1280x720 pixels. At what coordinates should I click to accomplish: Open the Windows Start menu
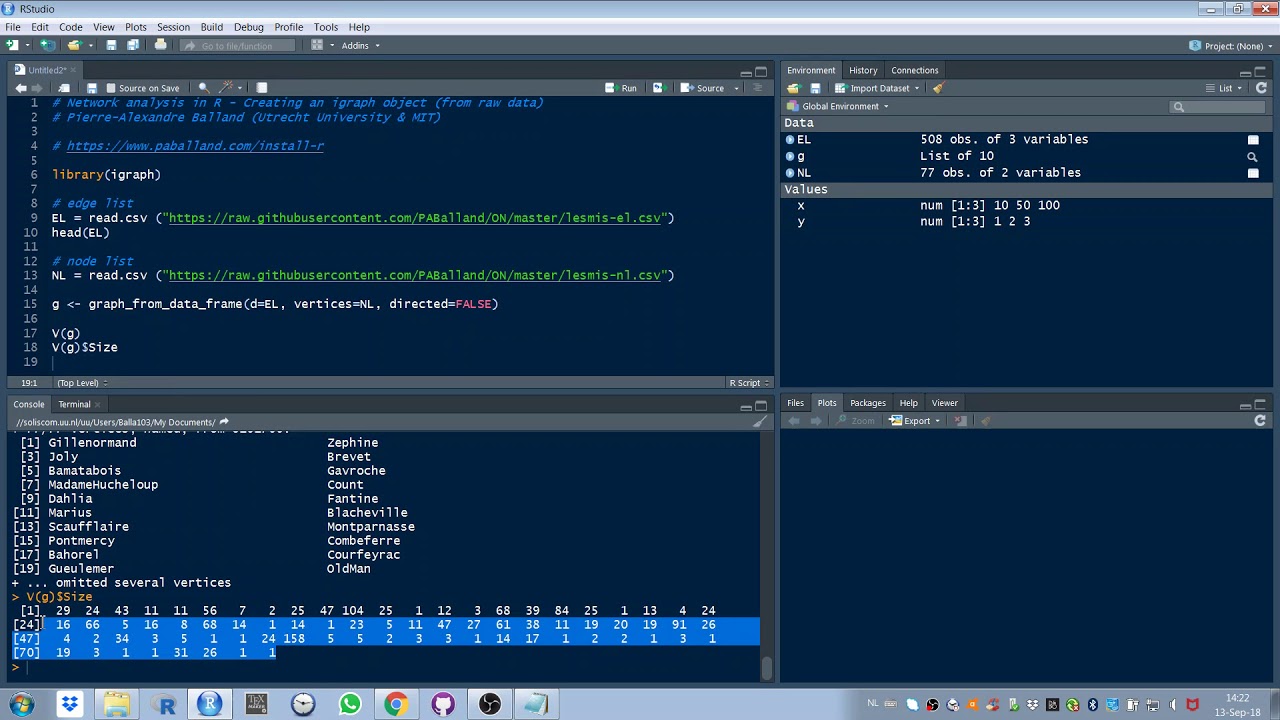tap(22, 705)
